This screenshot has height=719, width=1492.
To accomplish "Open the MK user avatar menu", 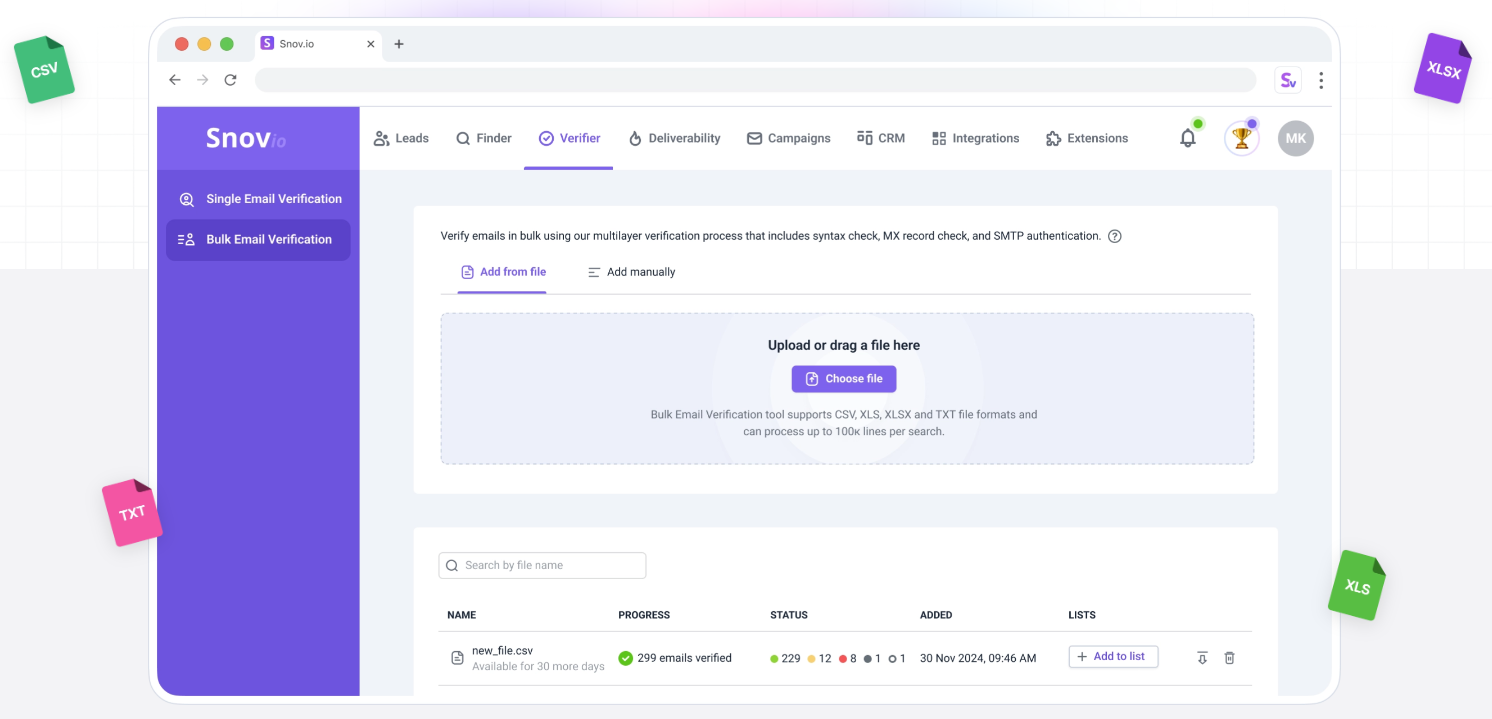I will tap(1296, 138).
